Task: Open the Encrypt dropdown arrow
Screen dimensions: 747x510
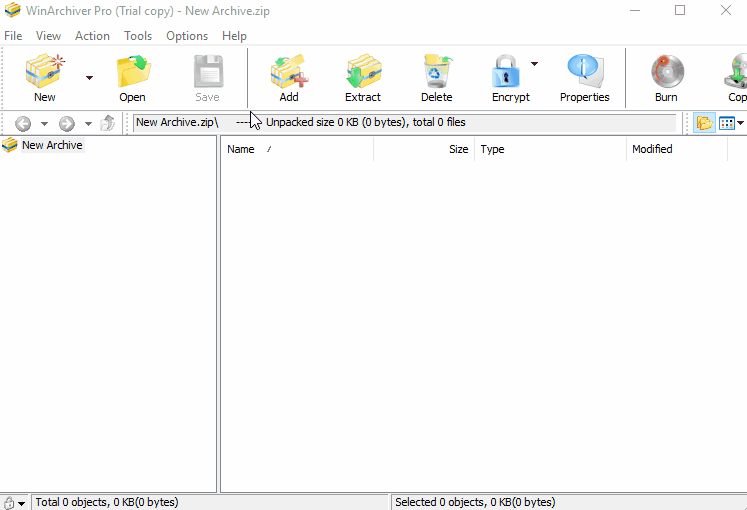Action: [535, 63]
